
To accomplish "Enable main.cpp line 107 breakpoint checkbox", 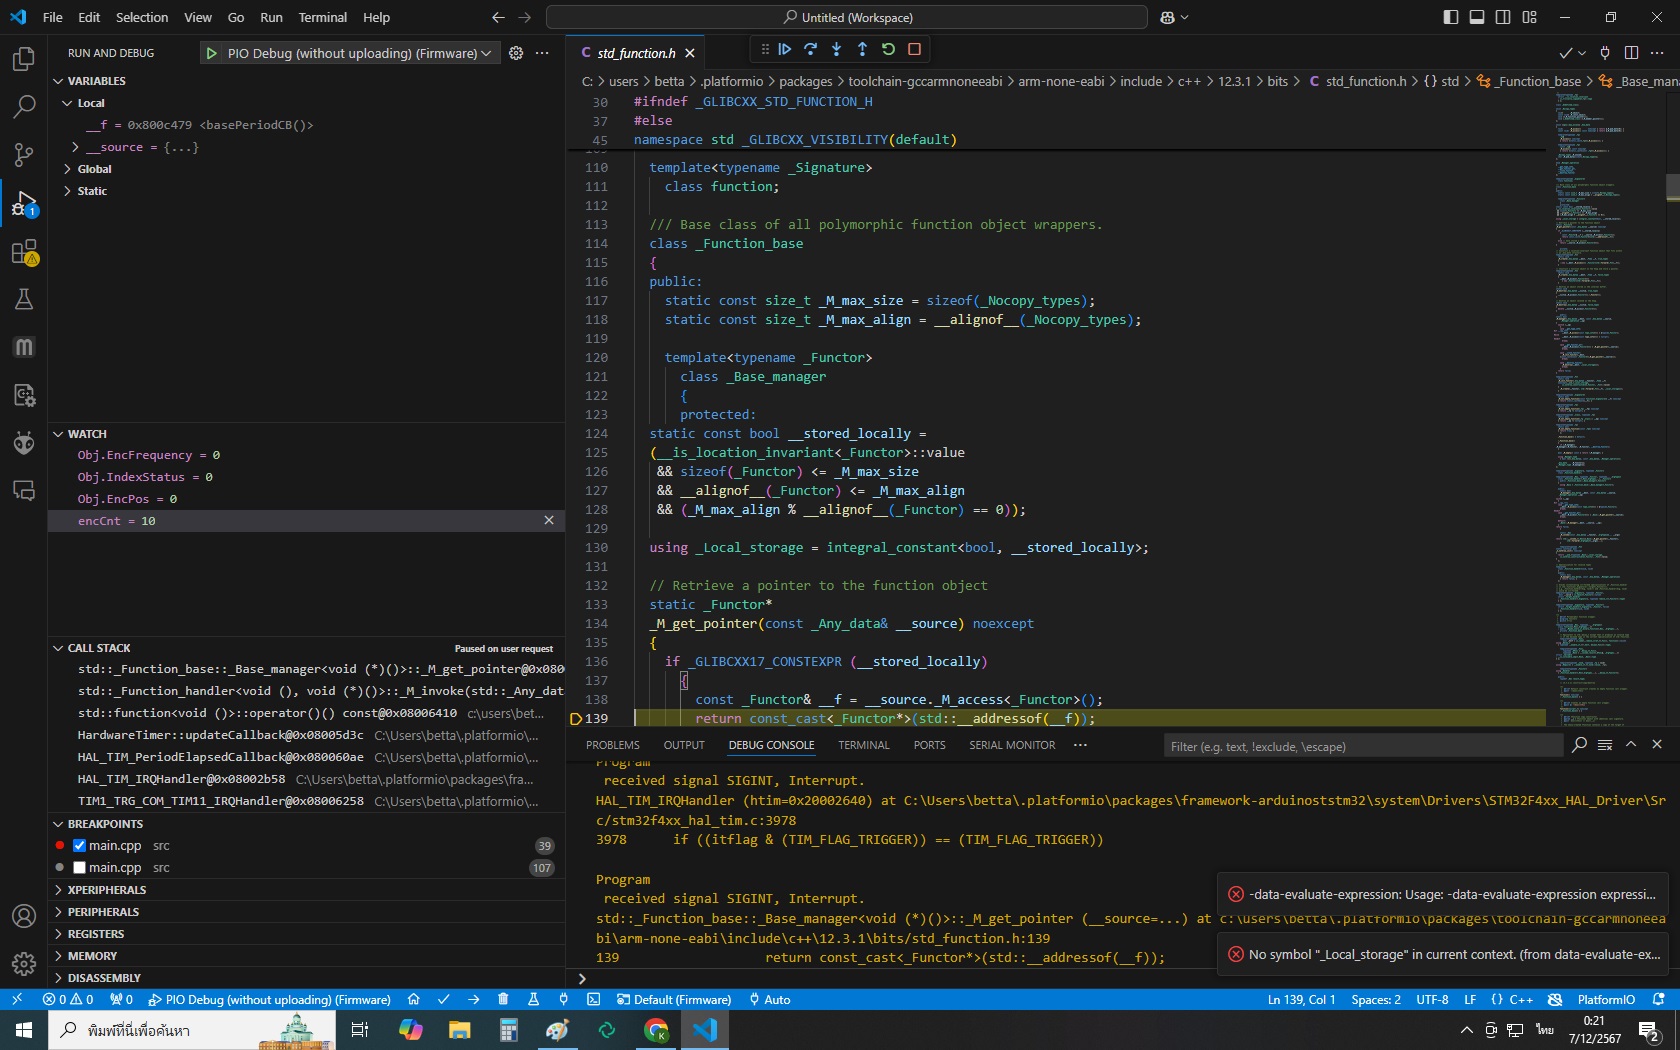I will (x=80, y=868).
